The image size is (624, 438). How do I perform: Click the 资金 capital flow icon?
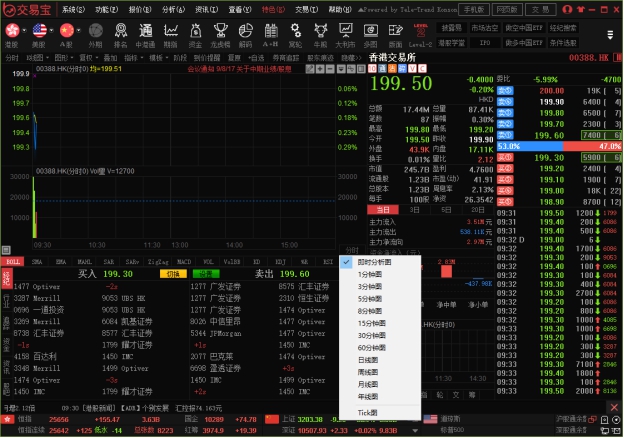point(193,33)
